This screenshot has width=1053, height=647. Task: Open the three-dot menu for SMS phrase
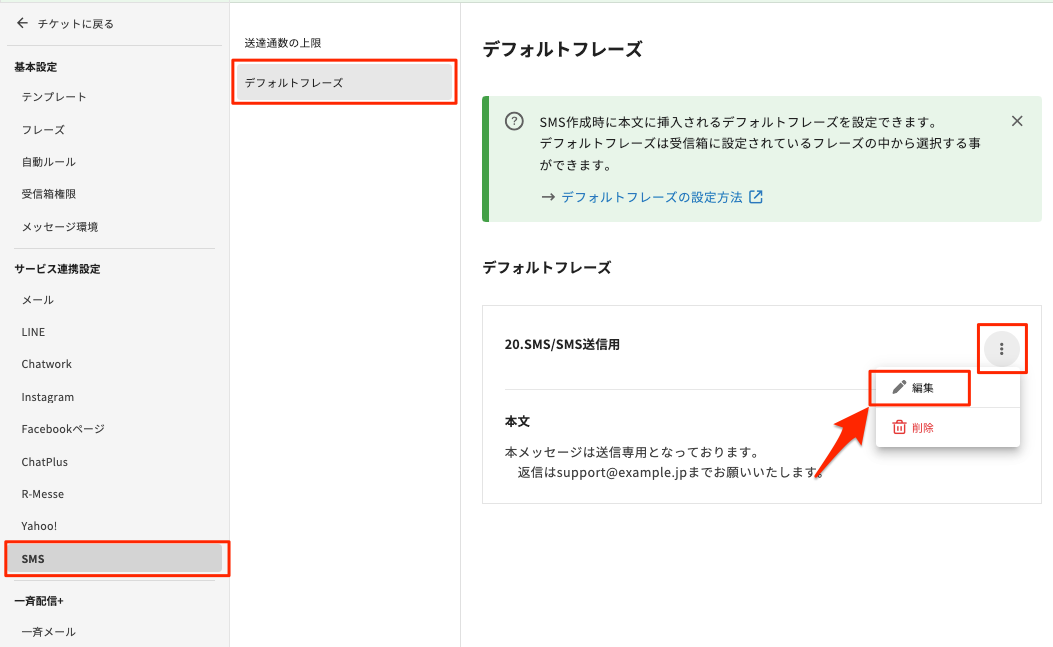point(1001,348)
